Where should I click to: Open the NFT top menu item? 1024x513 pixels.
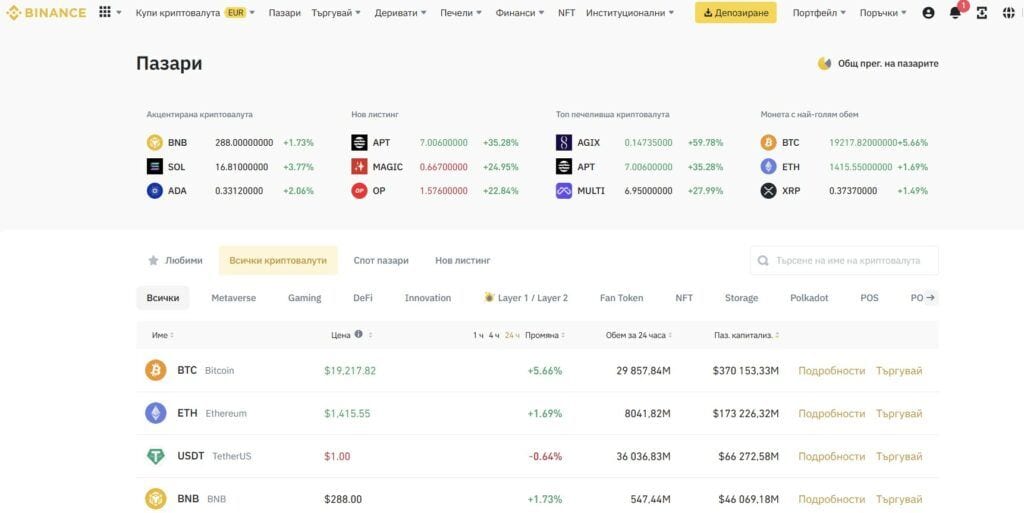pos(567,12)
